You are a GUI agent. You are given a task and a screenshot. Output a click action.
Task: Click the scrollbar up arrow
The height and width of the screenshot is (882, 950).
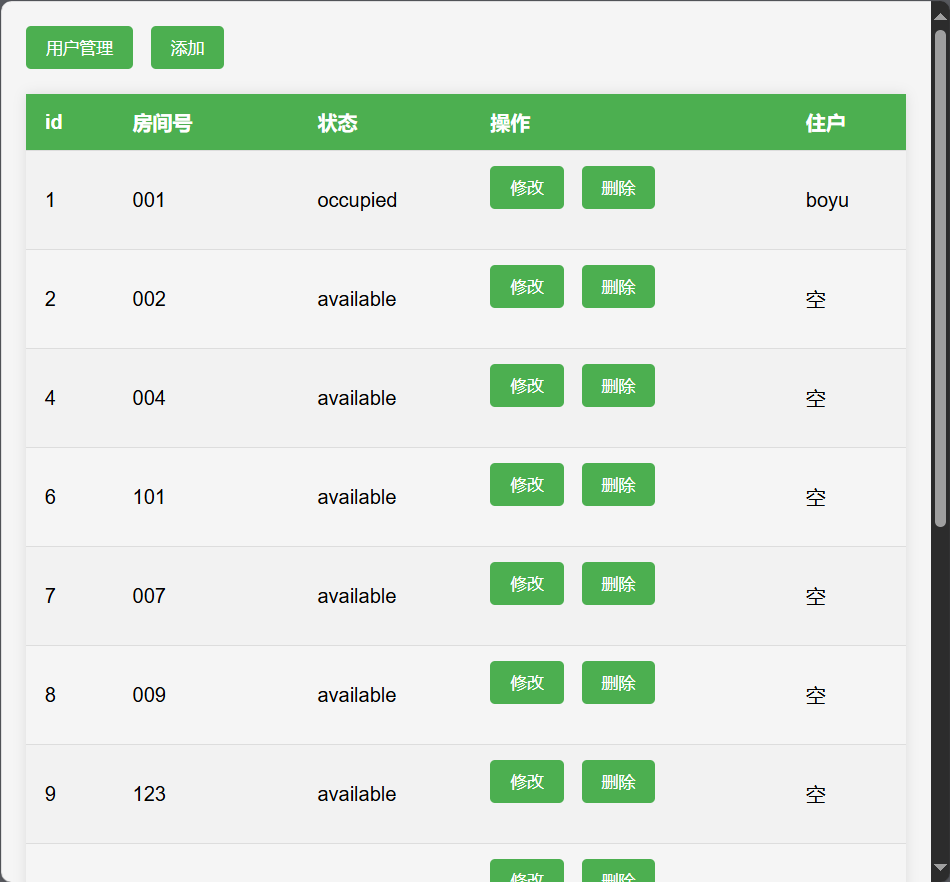coord(940,16)
